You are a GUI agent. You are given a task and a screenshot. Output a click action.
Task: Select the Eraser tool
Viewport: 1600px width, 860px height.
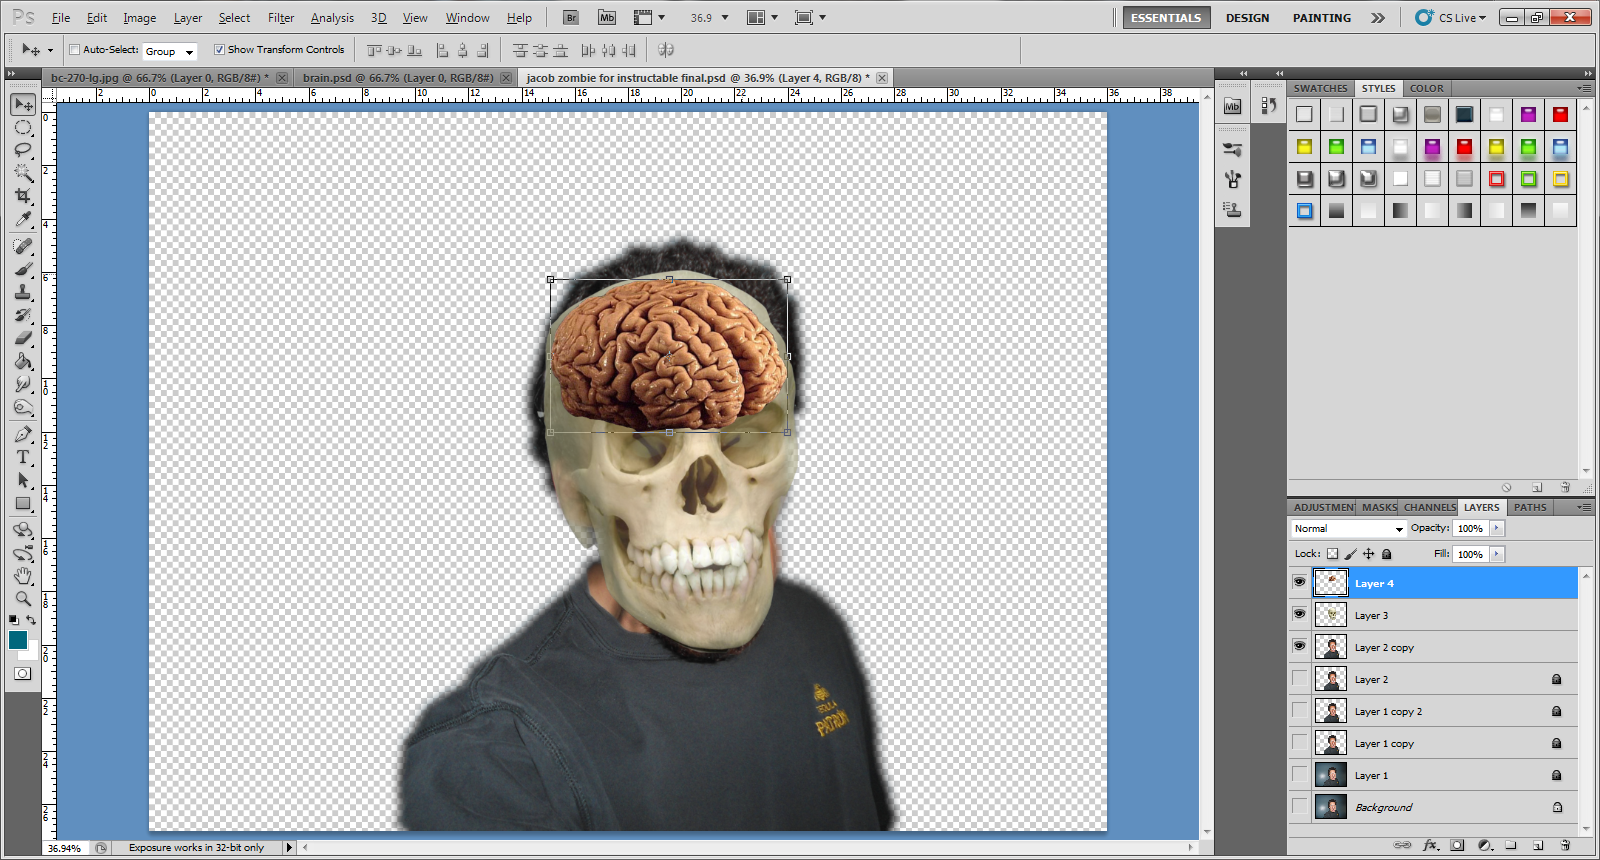coord(23,338)
